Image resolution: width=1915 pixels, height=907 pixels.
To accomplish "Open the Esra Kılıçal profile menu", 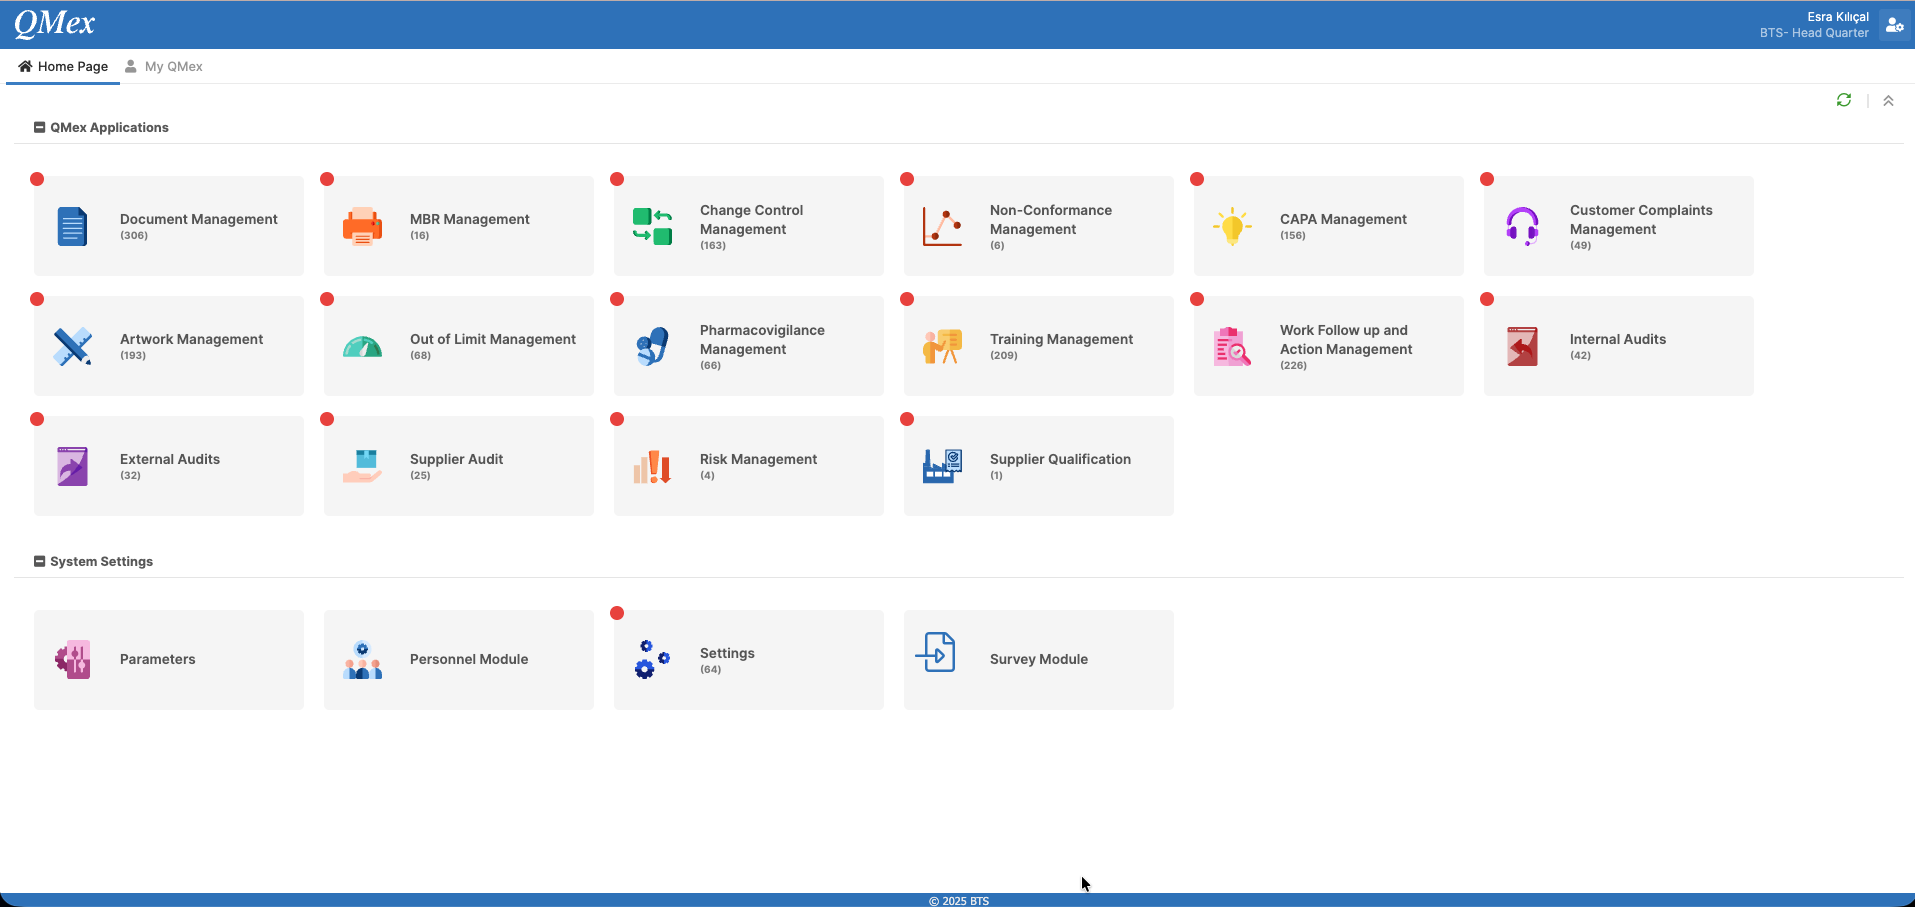I will coord(1894,24).
